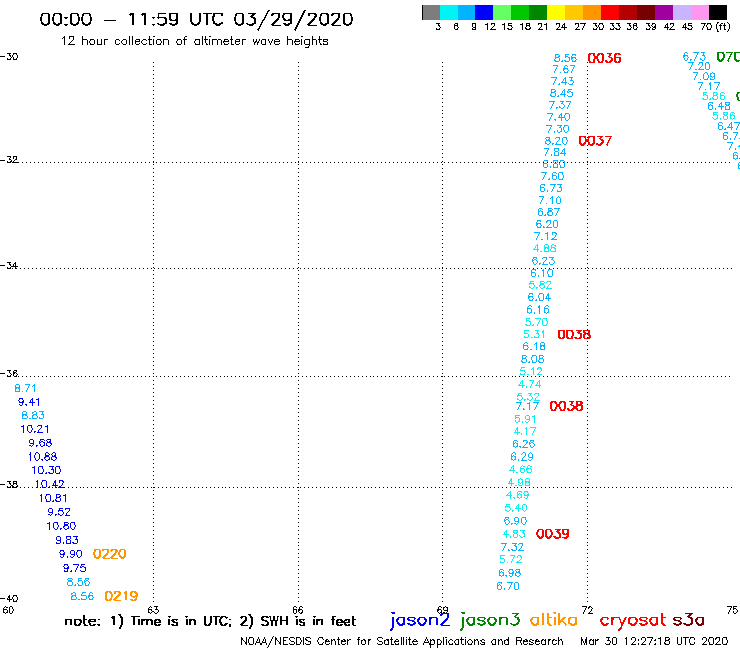Click the red time marker '0039'
This screenshot has height=650, width=740.
(553, 534)
